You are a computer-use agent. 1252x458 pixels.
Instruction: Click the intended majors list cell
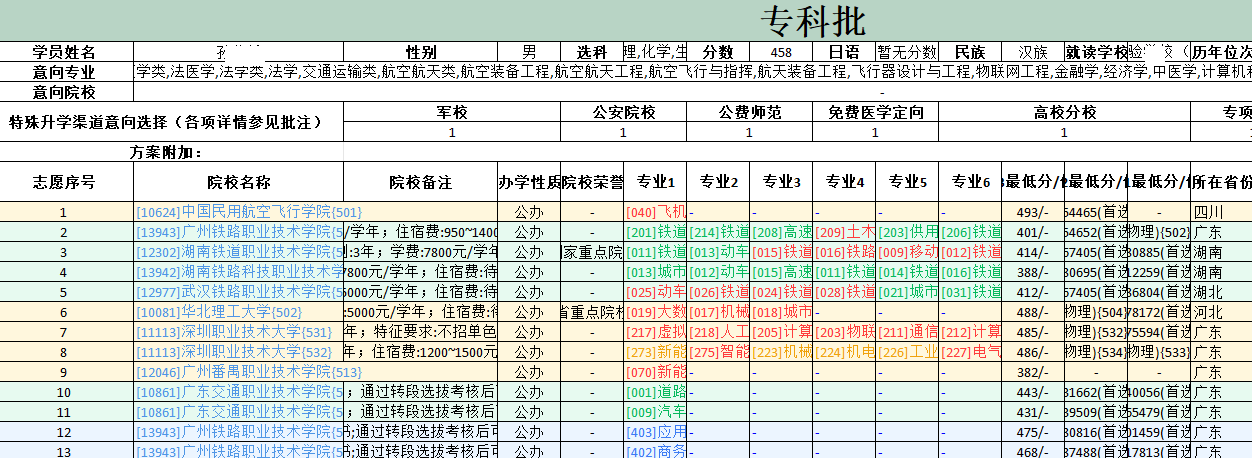point(692,72)
